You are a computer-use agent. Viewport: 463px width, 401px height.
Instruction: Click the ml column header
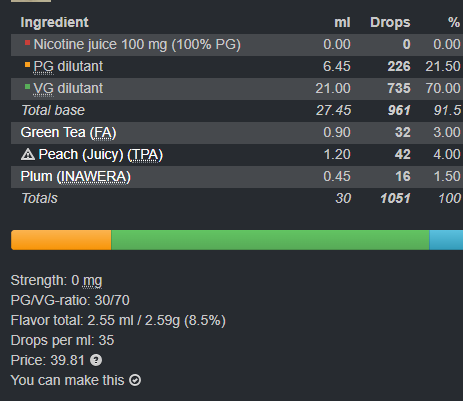click(342, 22)
